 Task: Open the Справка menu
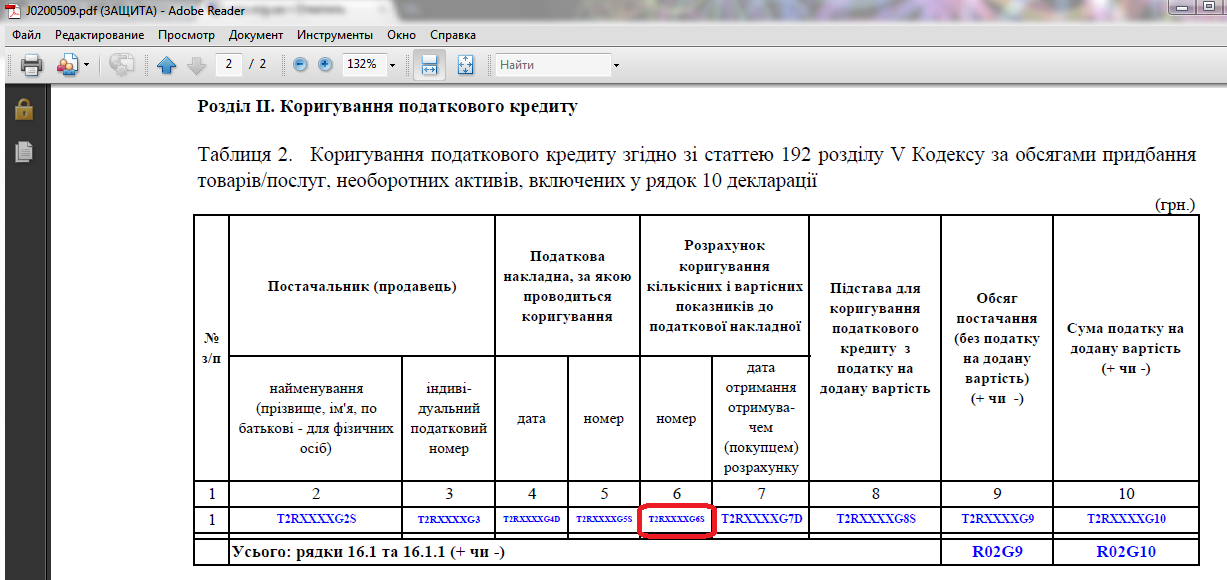point(452,34)
